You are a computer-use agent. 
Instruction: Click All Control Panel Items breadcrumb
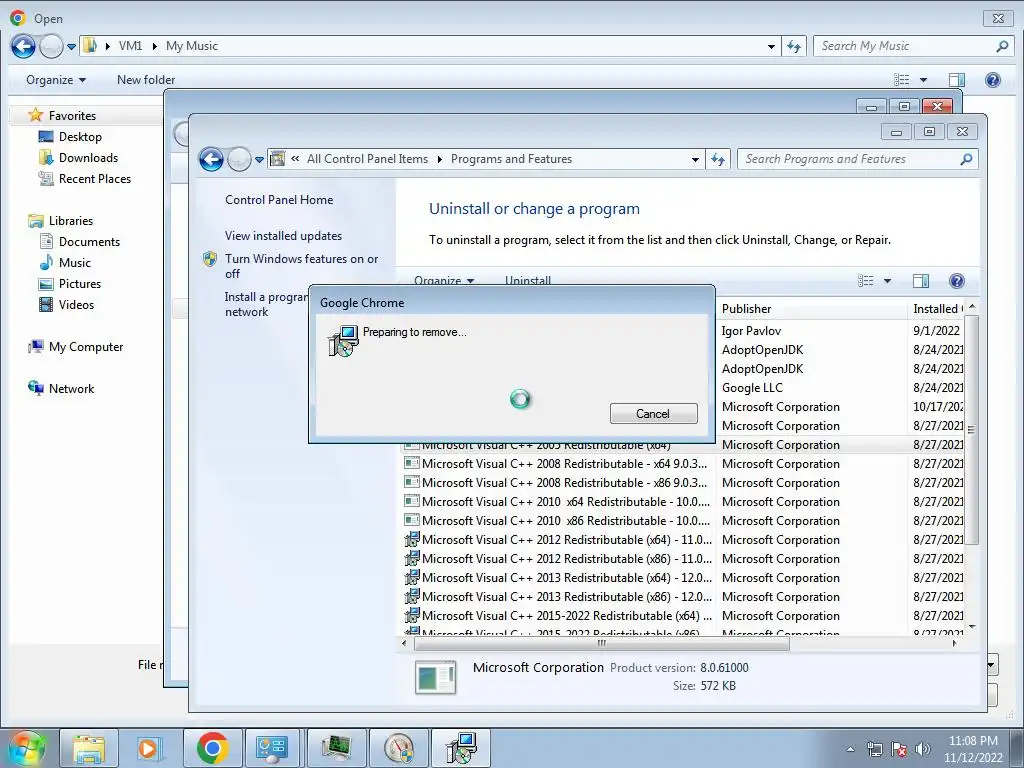[x=367, y=159]
